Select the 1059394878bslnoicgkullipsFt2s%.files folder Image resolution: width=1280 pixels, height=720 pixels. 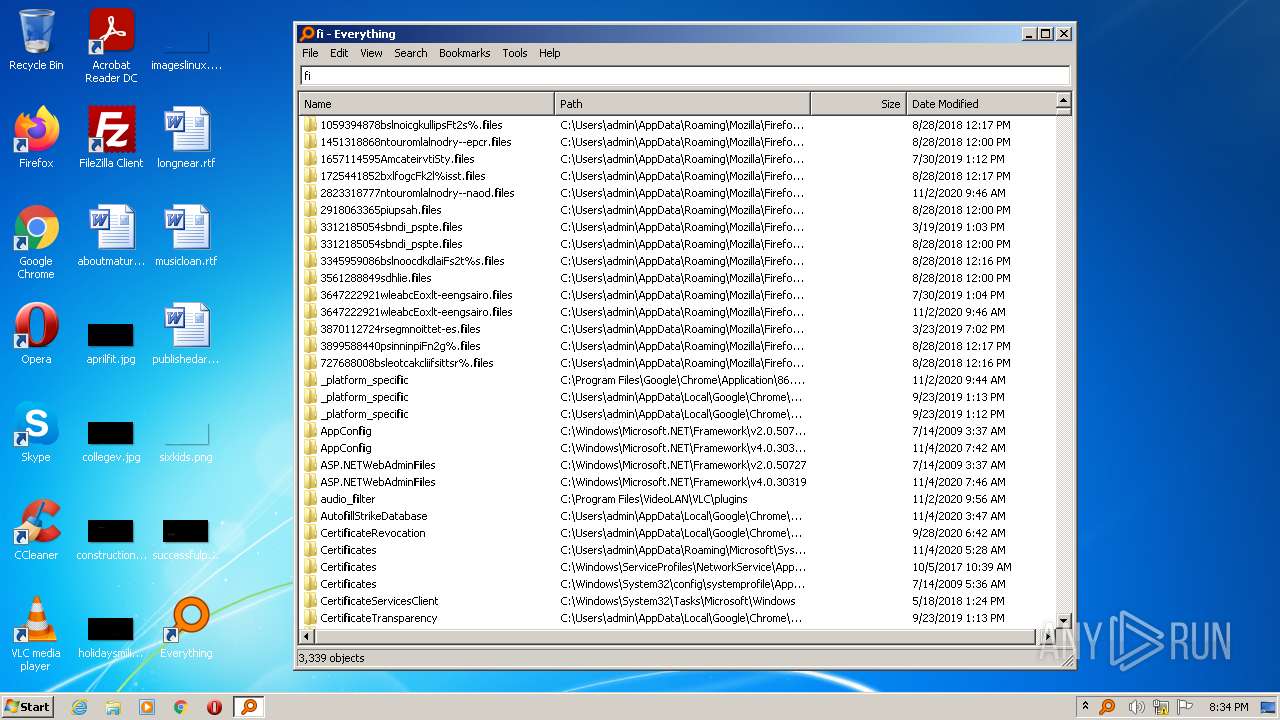click(x=677, y=125)
